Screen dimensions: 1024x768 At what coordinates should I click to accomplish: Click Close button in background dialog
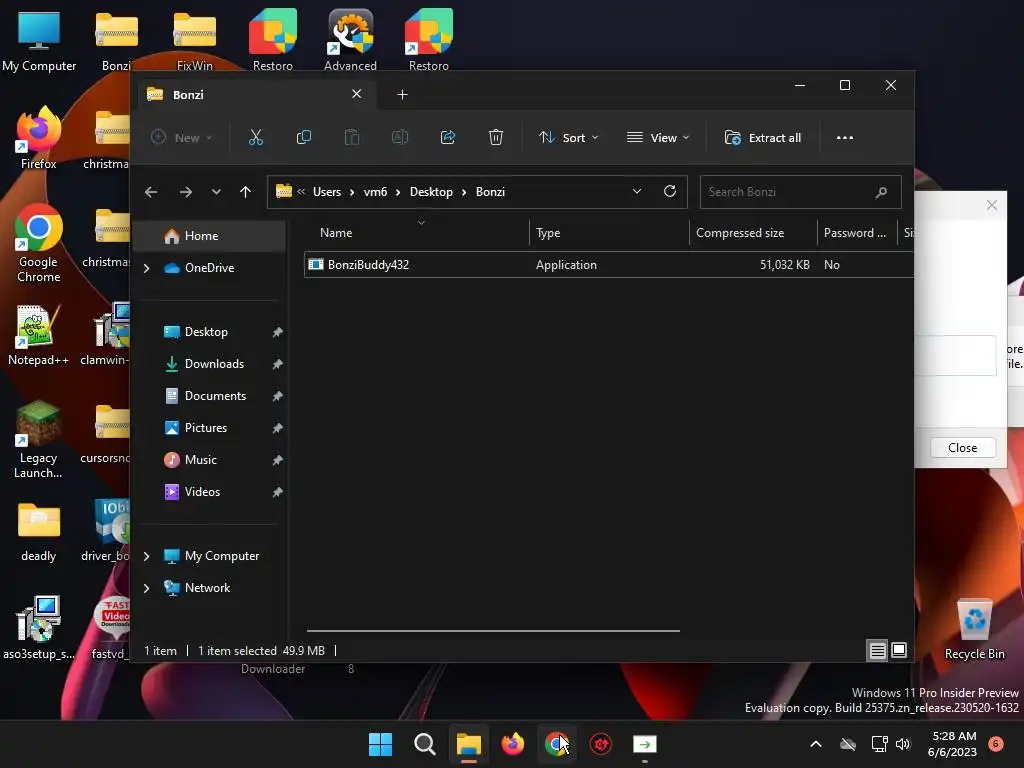coord(962,447)
